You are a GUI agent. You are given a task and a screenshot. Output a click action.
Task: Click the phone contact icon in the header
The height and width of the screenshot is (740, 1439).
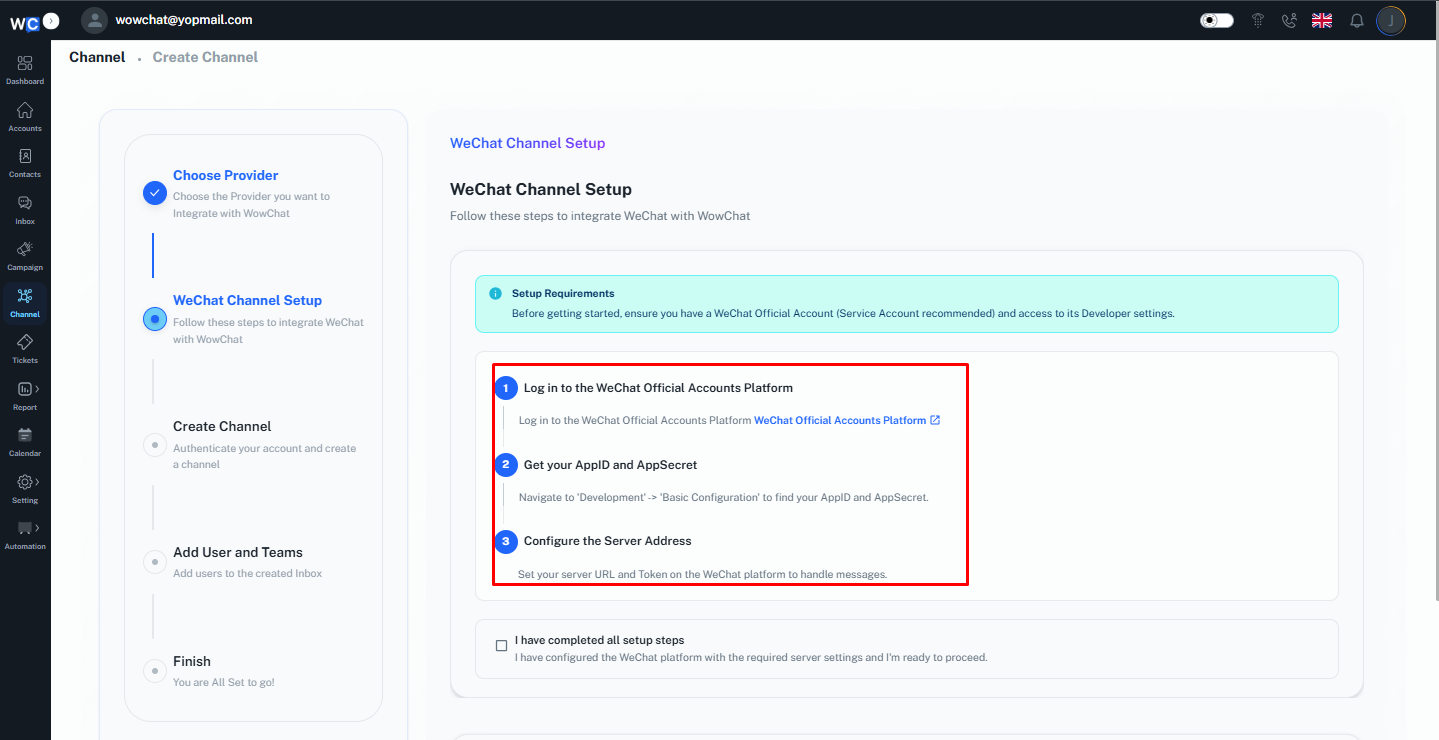coord(1289,20)
